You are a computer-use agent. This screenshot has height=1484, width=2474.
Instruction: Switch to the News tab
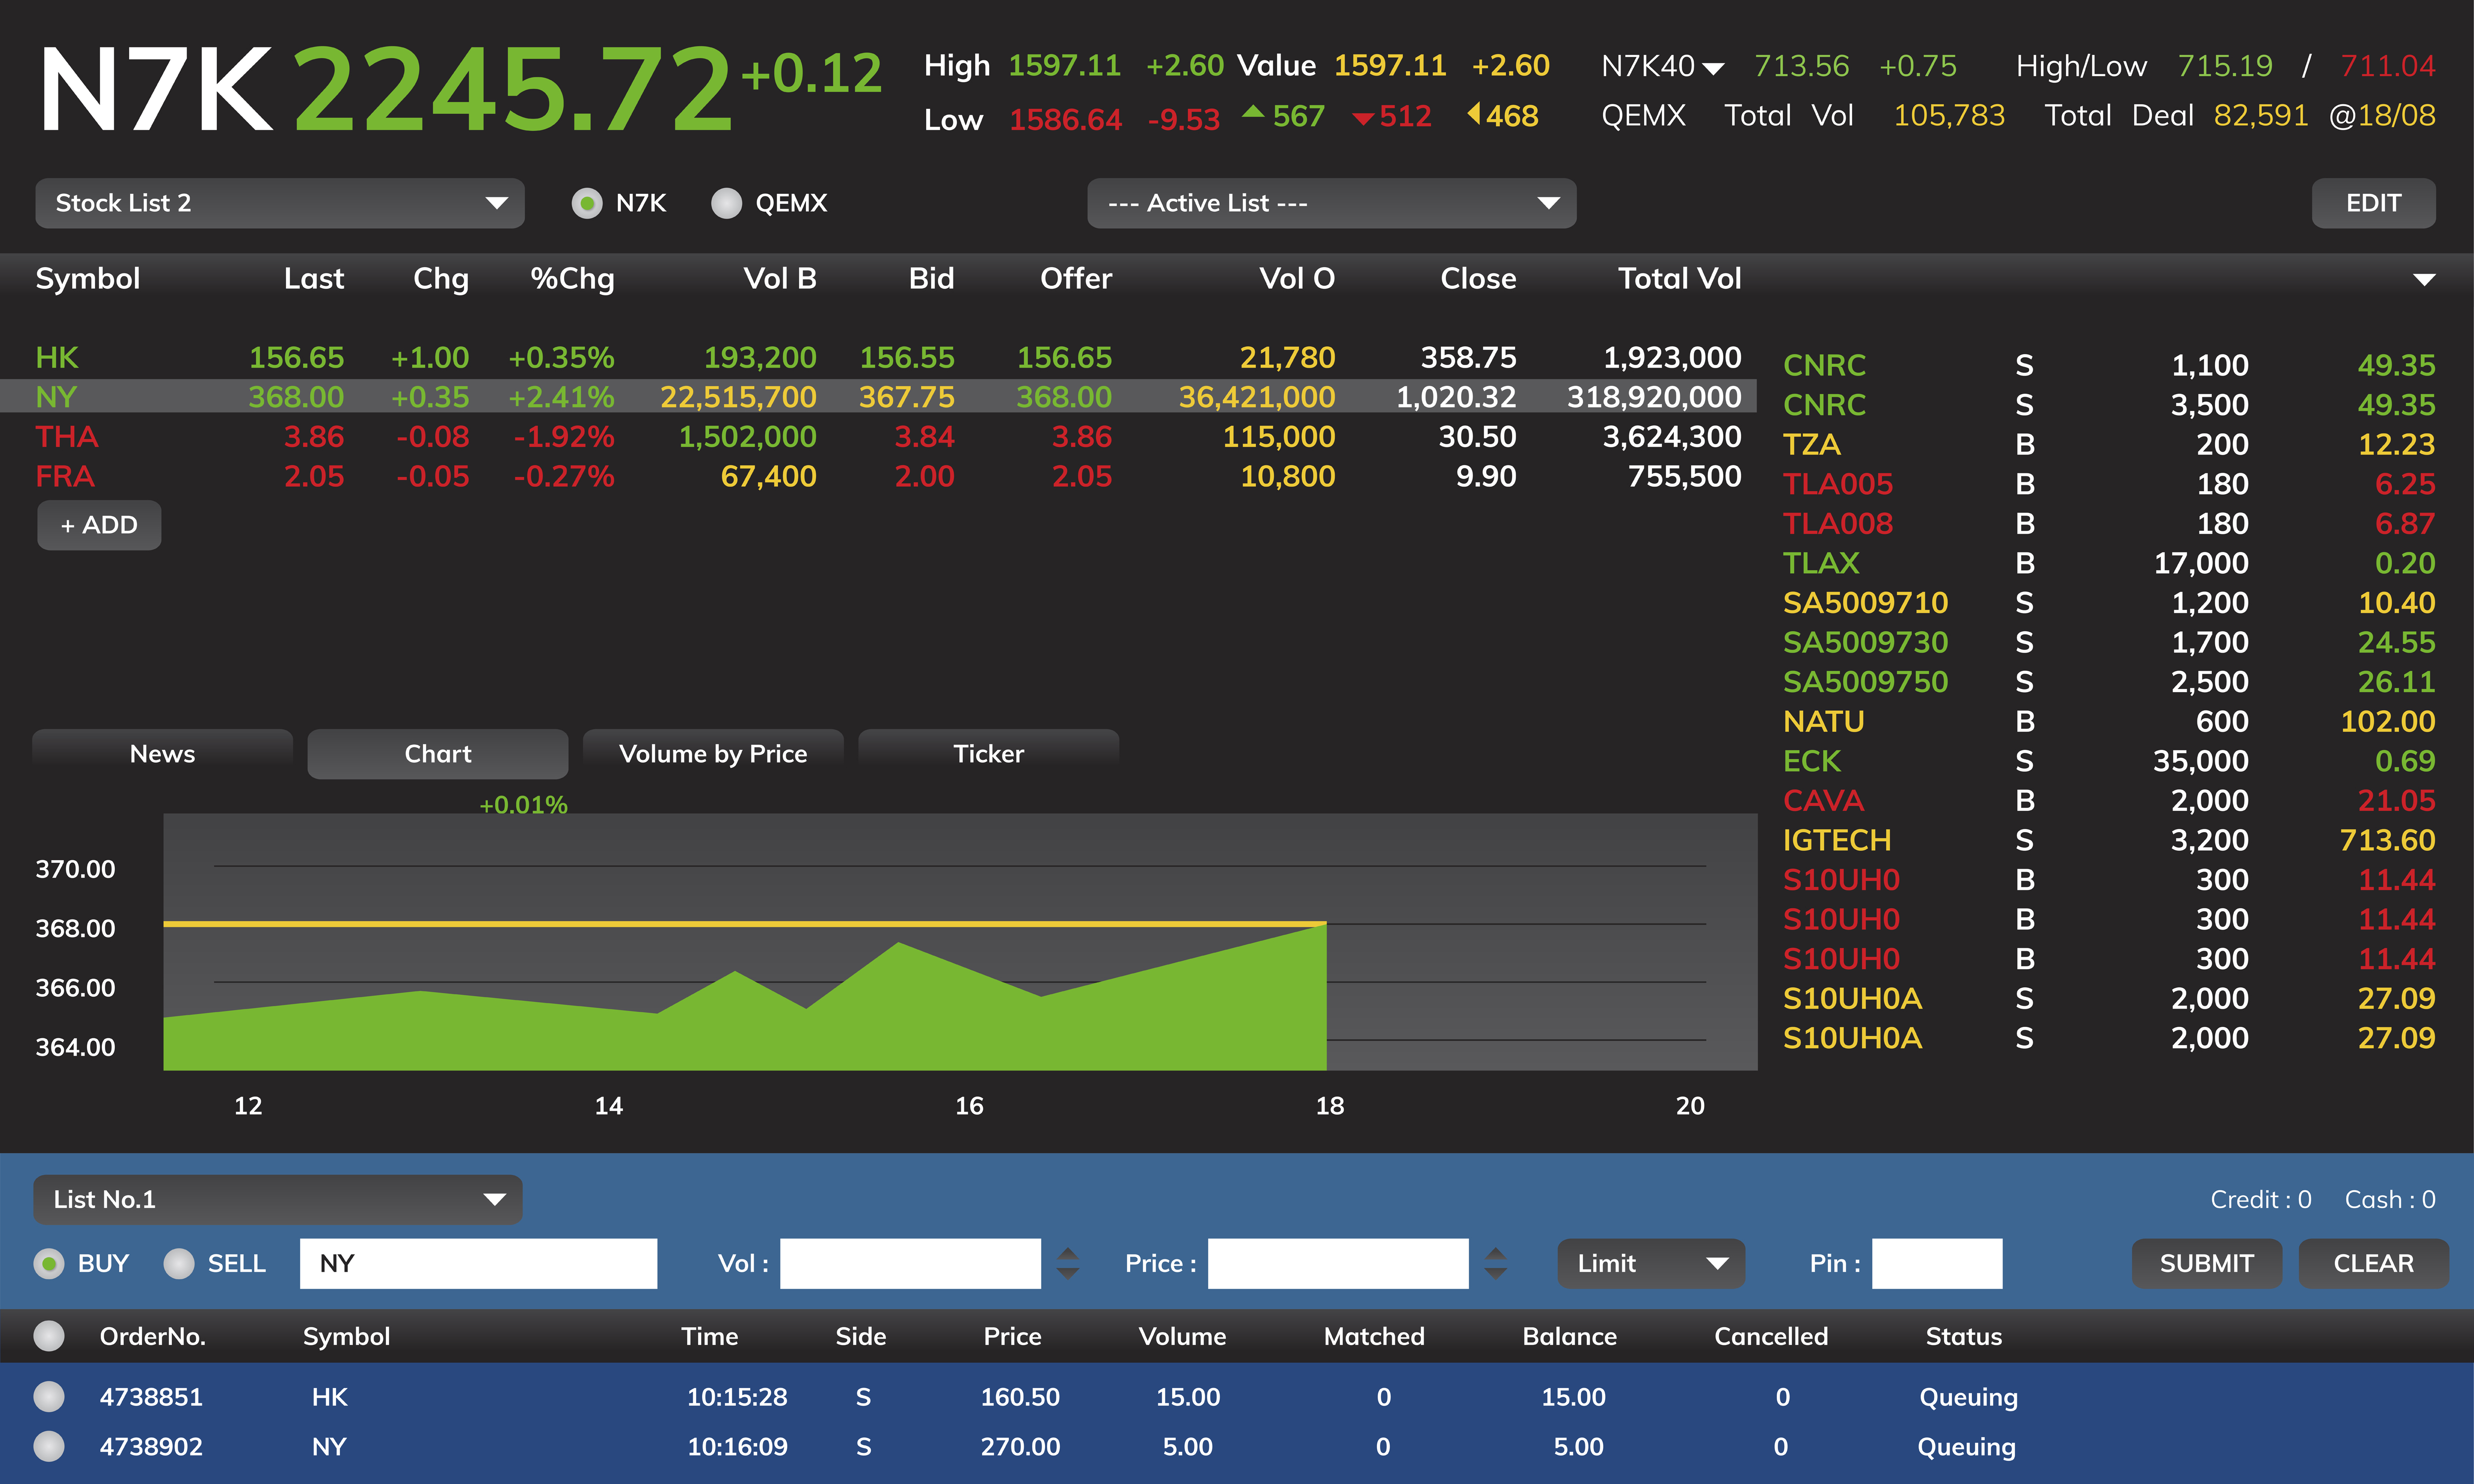click(x=162, y=754)
